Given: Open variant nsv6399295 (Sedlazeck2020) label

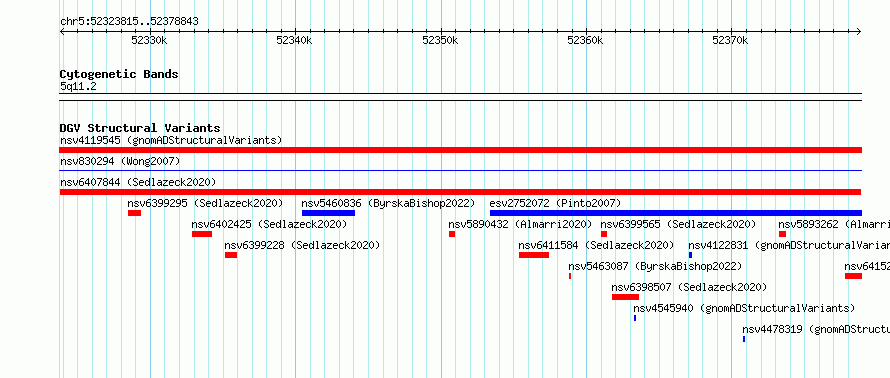Looking at the screenshot, I should point(205,203).
